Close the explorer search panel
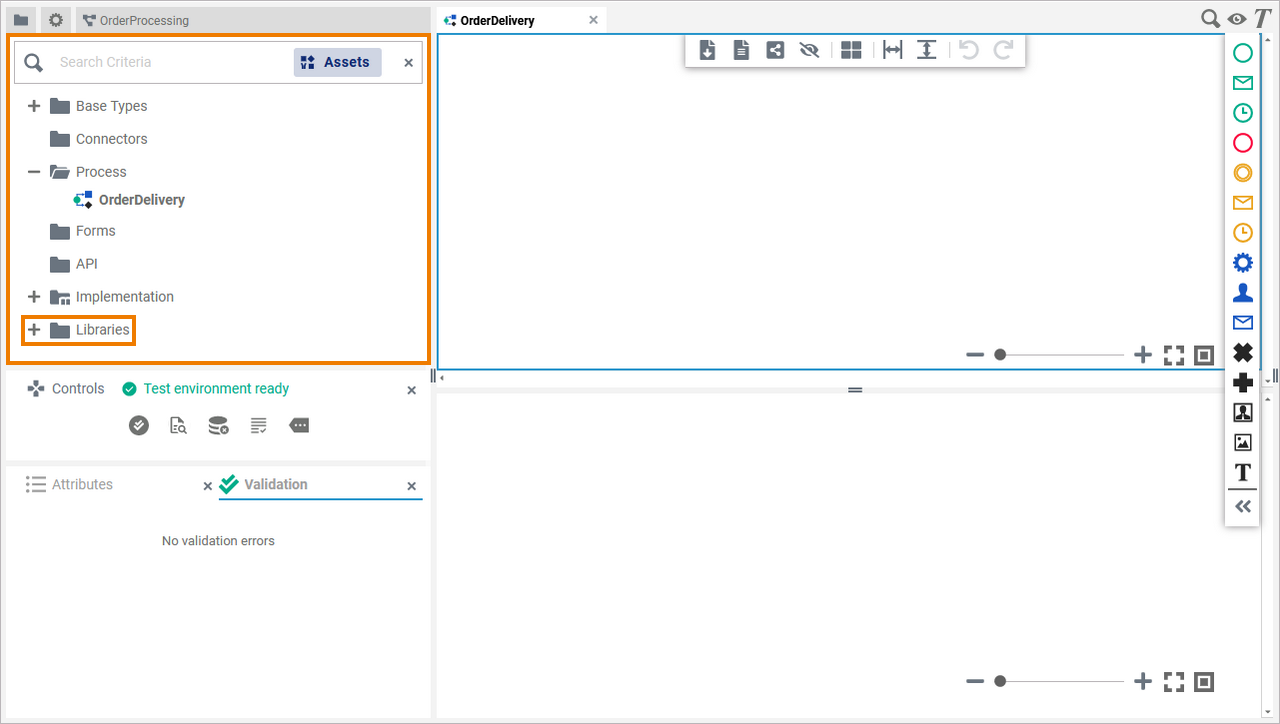Viewport: 1280px width, 724px height. click(408, 63)
